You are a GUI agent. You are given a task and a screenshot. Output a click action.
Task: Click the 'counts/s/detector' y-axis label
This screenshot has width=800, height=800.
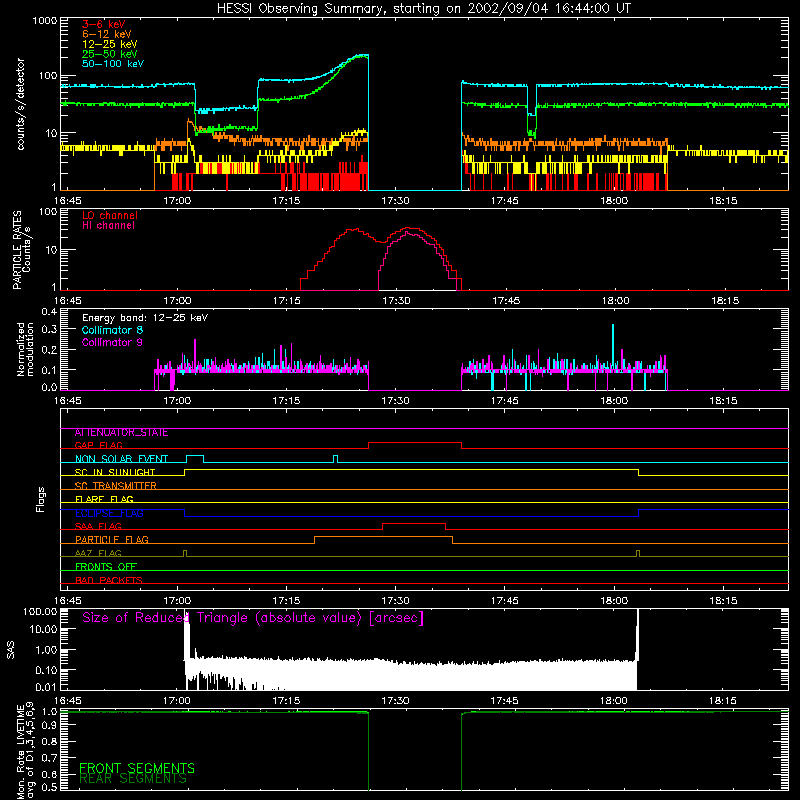[x=21, y=104]
